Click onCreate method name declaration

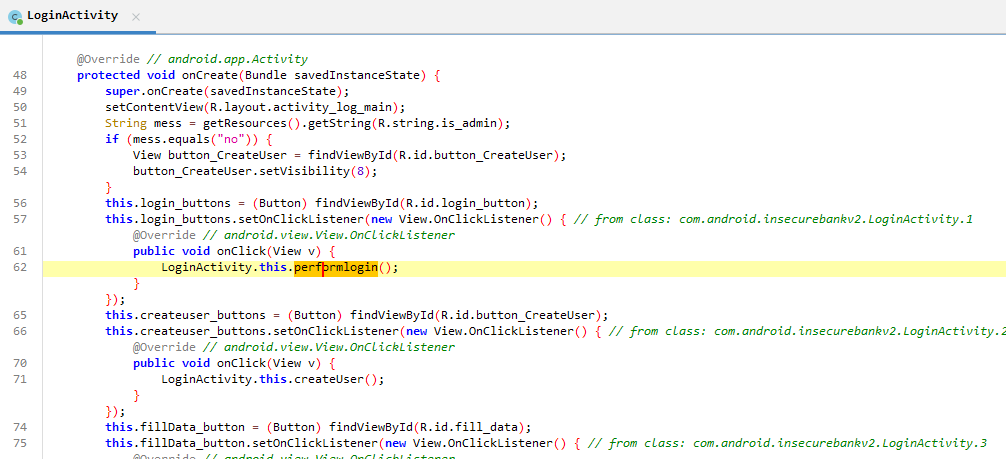coord(210,76)
